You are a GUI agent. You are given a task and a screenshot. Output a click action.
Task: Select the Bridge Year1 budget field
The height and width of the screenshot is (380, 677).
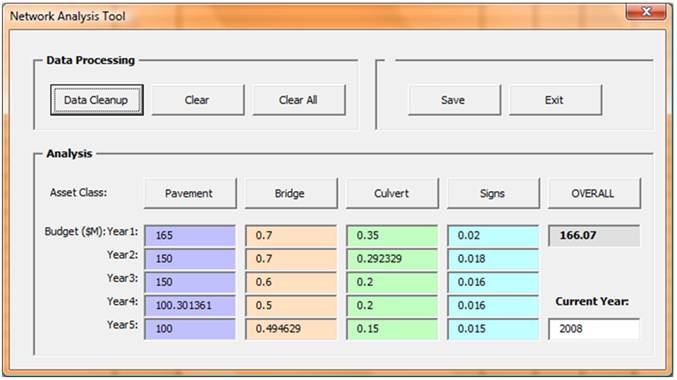(x=291, y=235)
